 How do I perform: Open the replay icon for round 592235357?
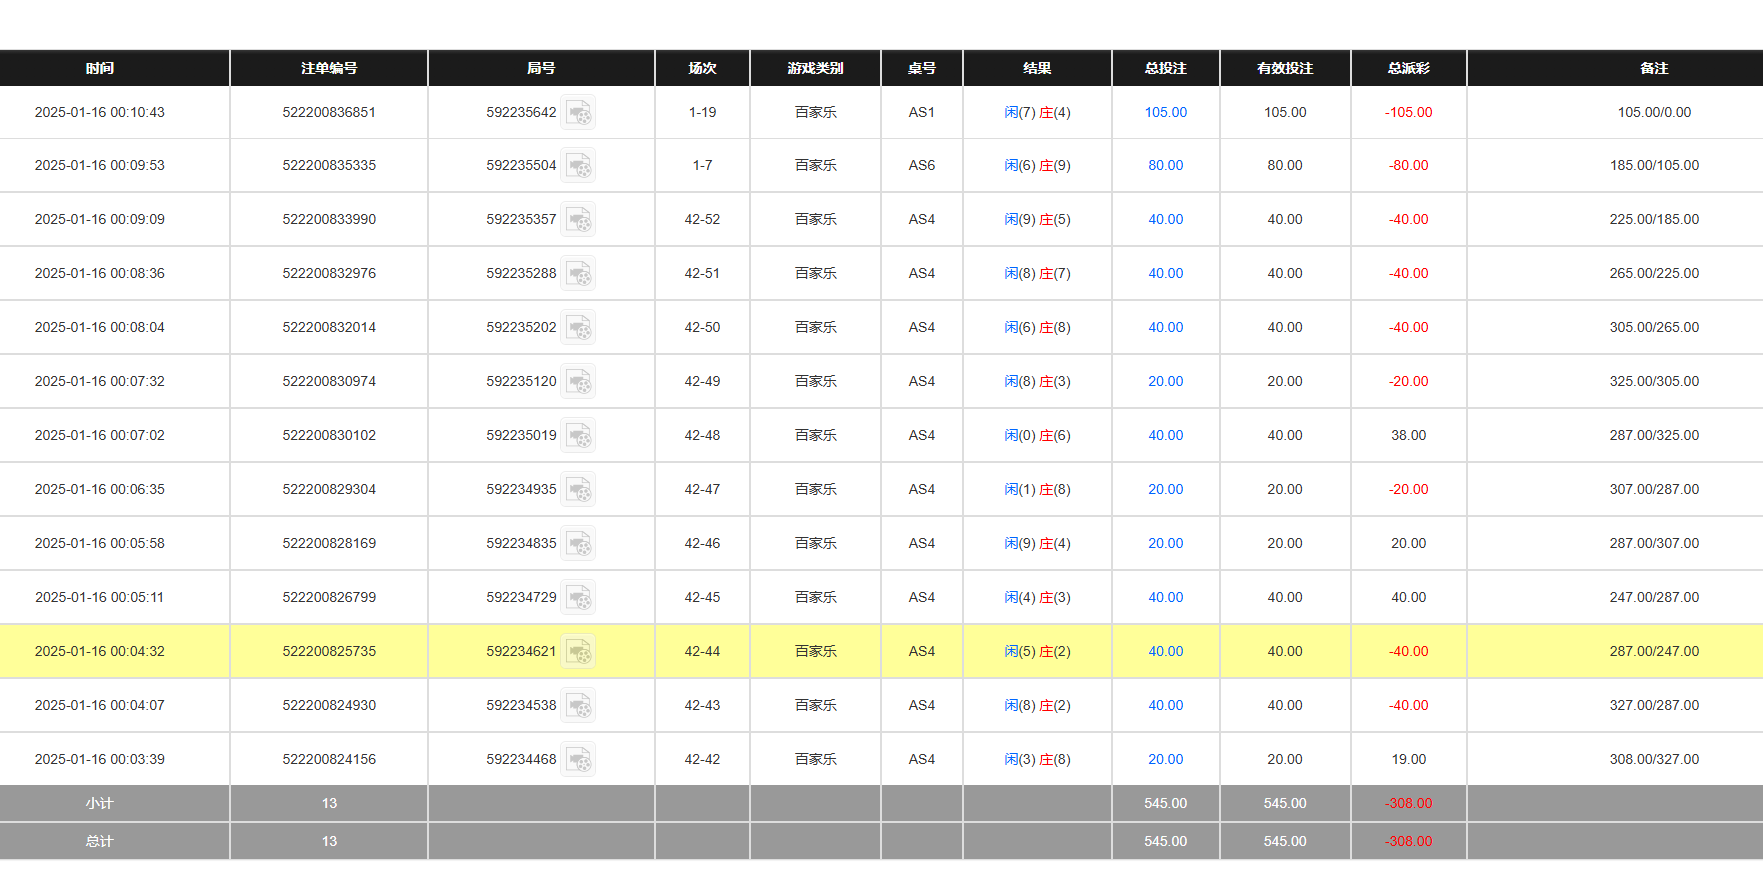click(x=578, y=220)
